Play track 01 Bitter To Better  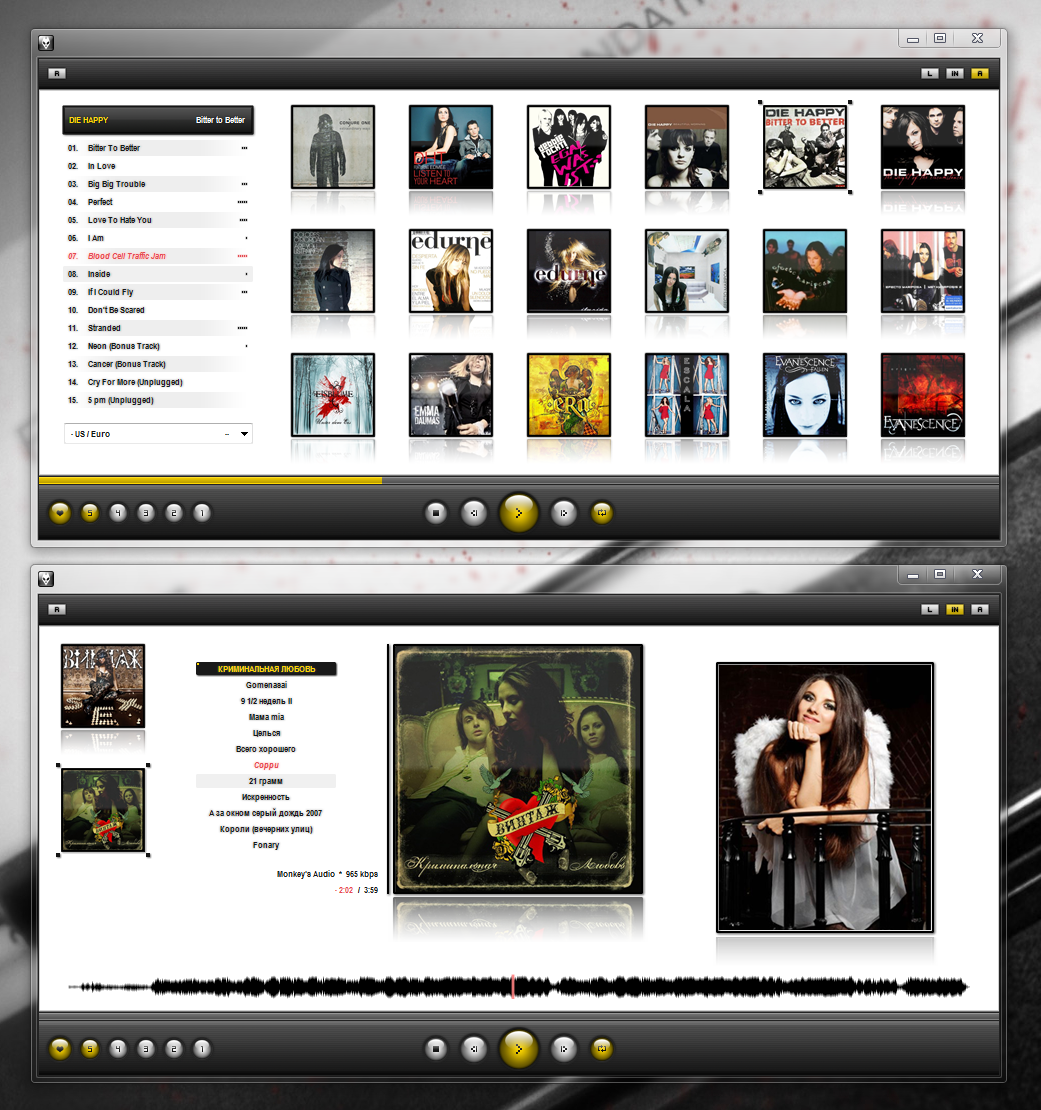click(158, 148)
